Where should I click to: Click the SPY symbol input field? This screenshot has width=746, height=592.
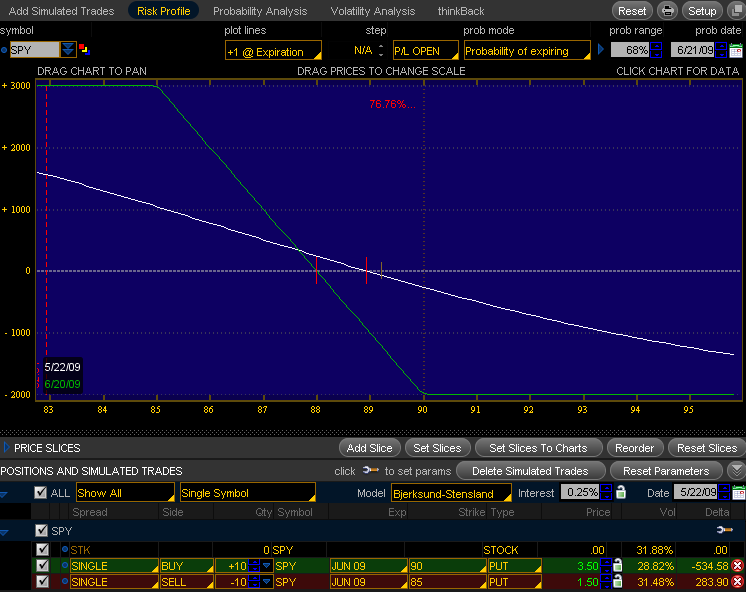[34, 50]
